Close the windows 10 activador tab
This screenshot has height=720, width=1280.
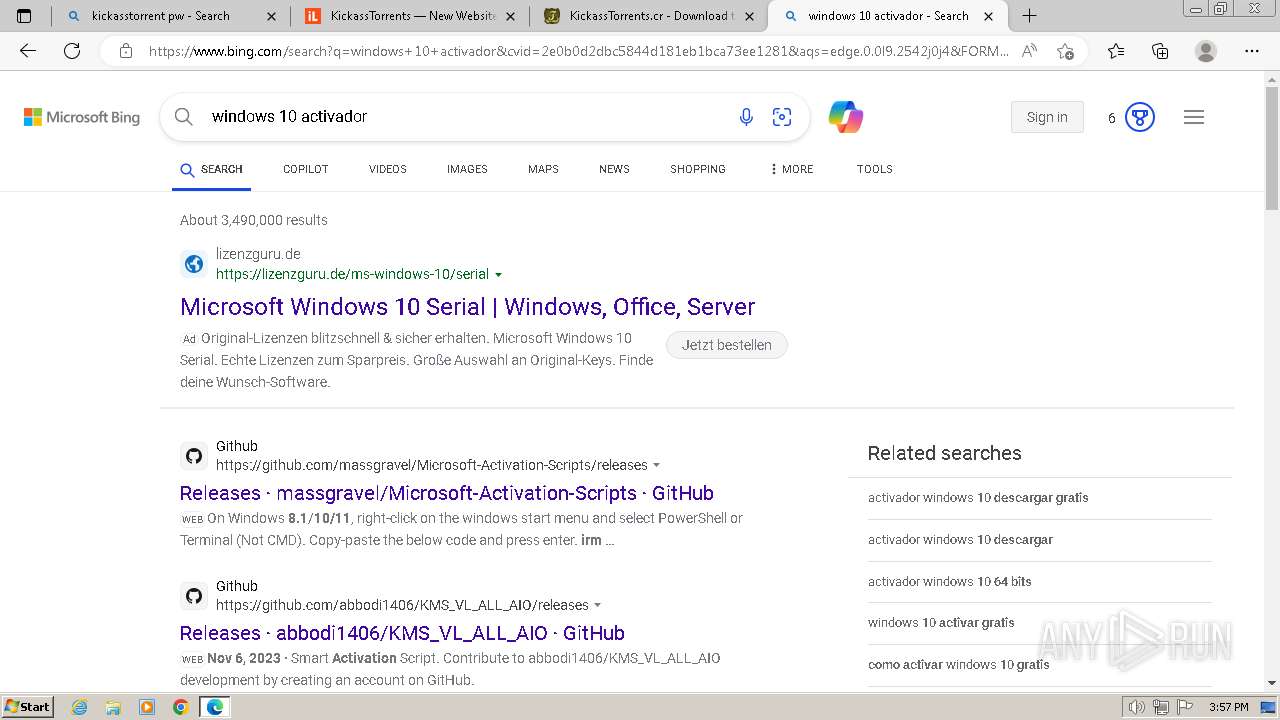coord(989,16)
